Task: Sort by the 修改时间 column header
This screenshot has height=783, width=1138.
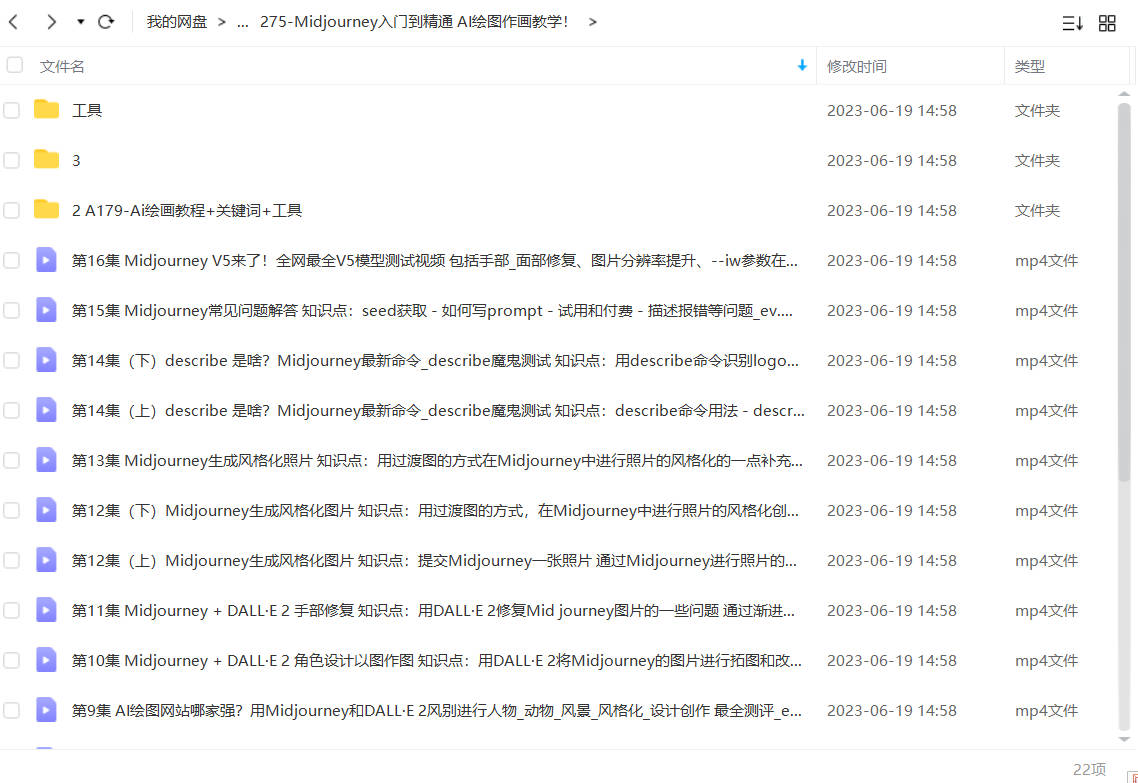Action: pos(857,67)
